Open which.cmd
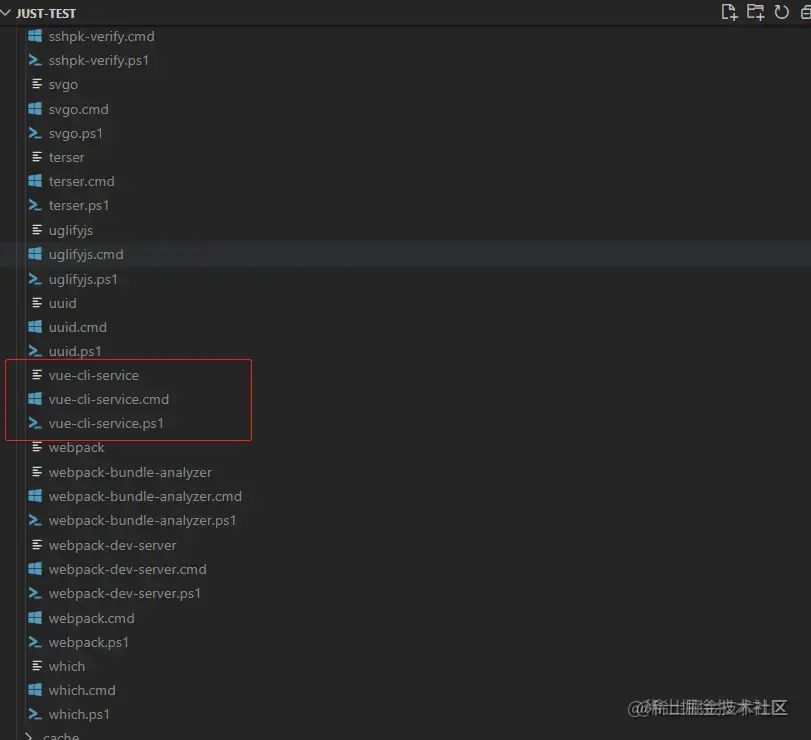 82,690
